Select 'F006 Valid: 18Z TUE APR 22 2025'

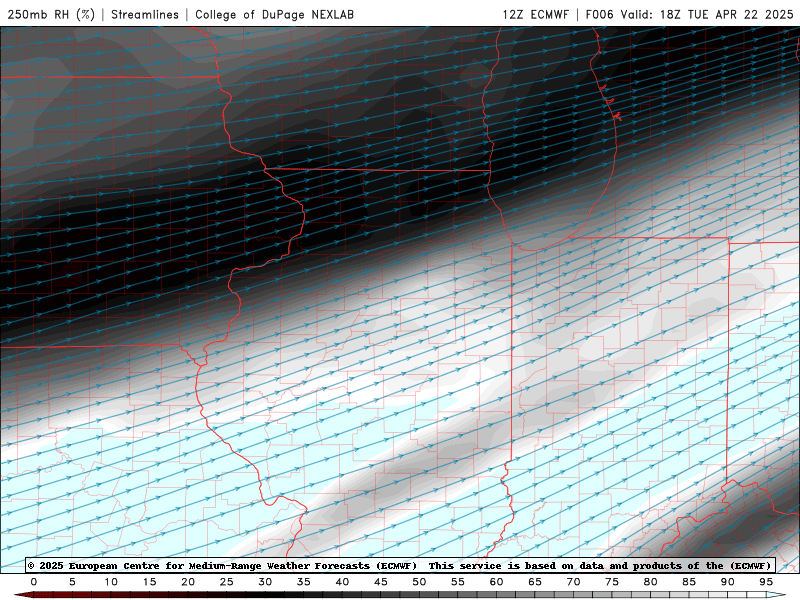[x=689, y=14]
